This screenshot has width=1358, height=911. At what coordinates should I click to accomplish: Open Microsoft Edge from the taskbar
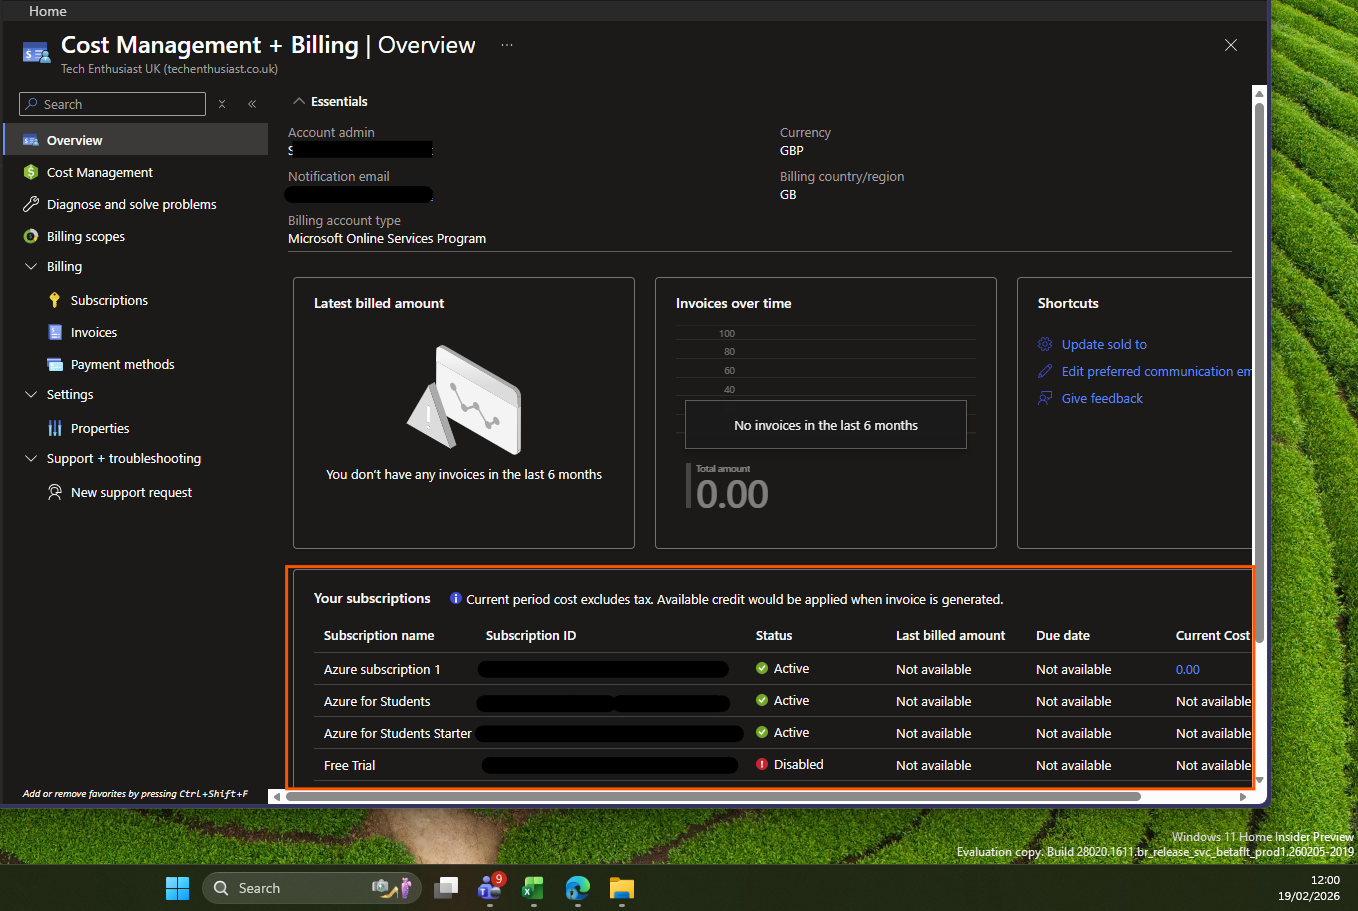pos(577,888)
